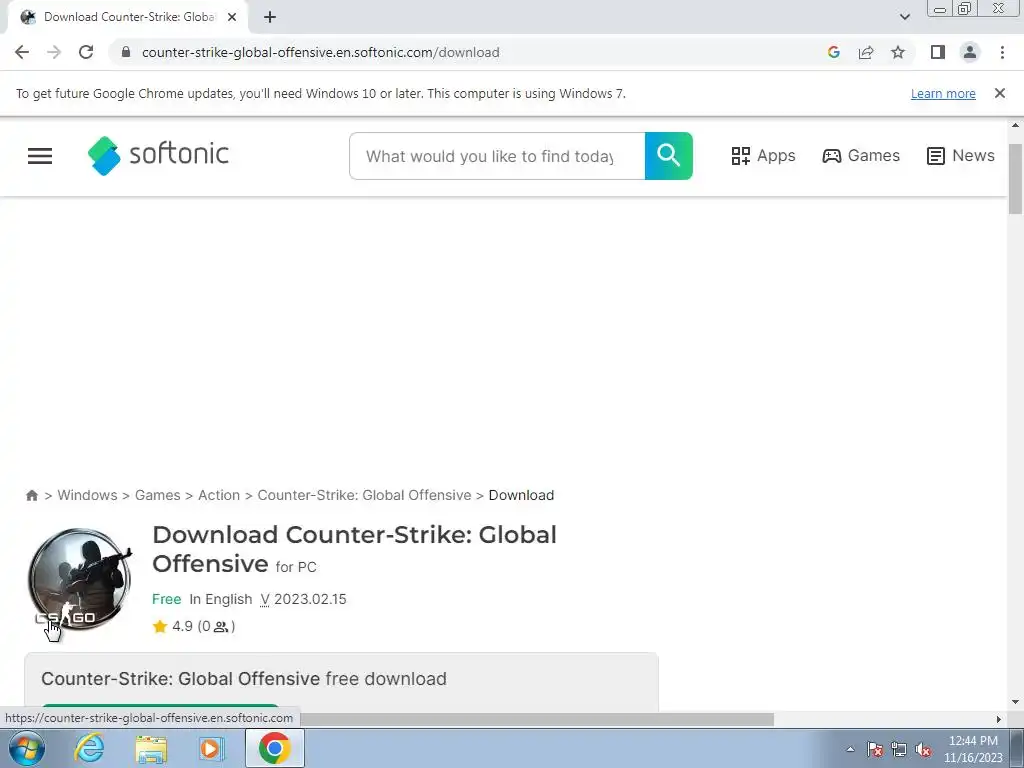Viewport: 1024px width, 768px height.
Task: Click the site lock icon
Action: 126,52
